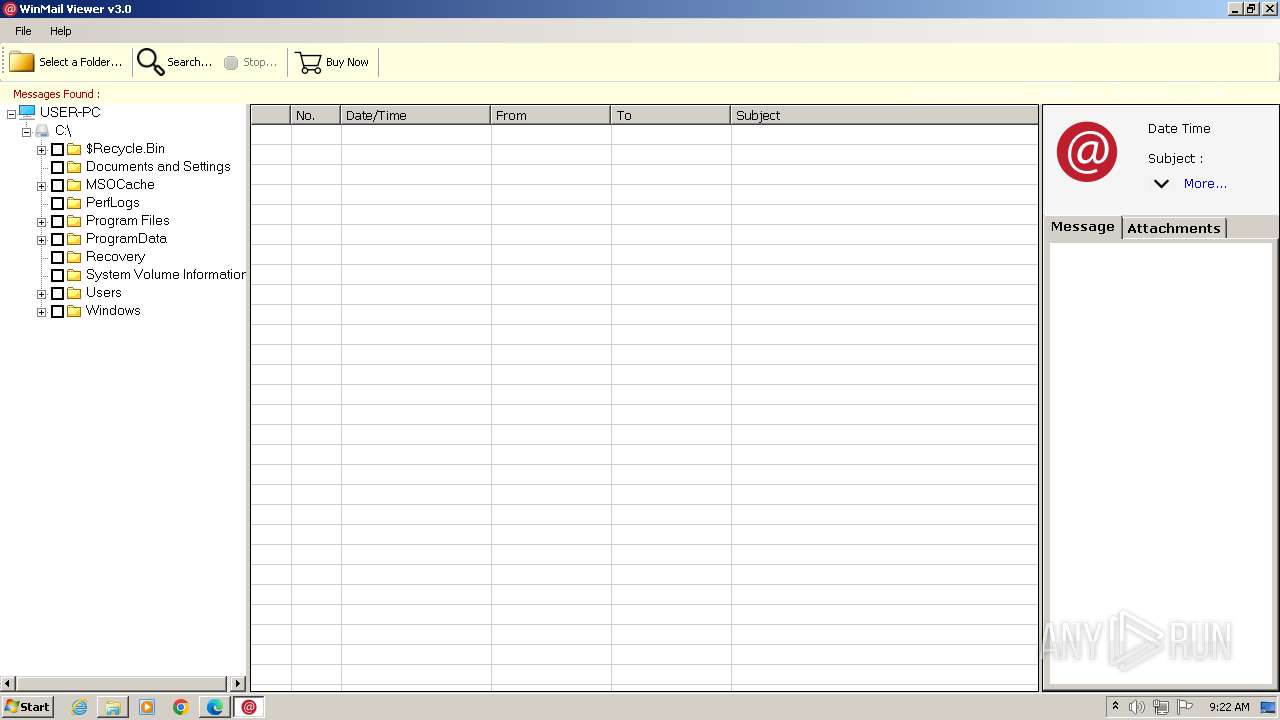Image resolution: width=1280 pixels, height=720 pixels.
Task: Select the USER-PC computer icon
Action: pos(27,112)
